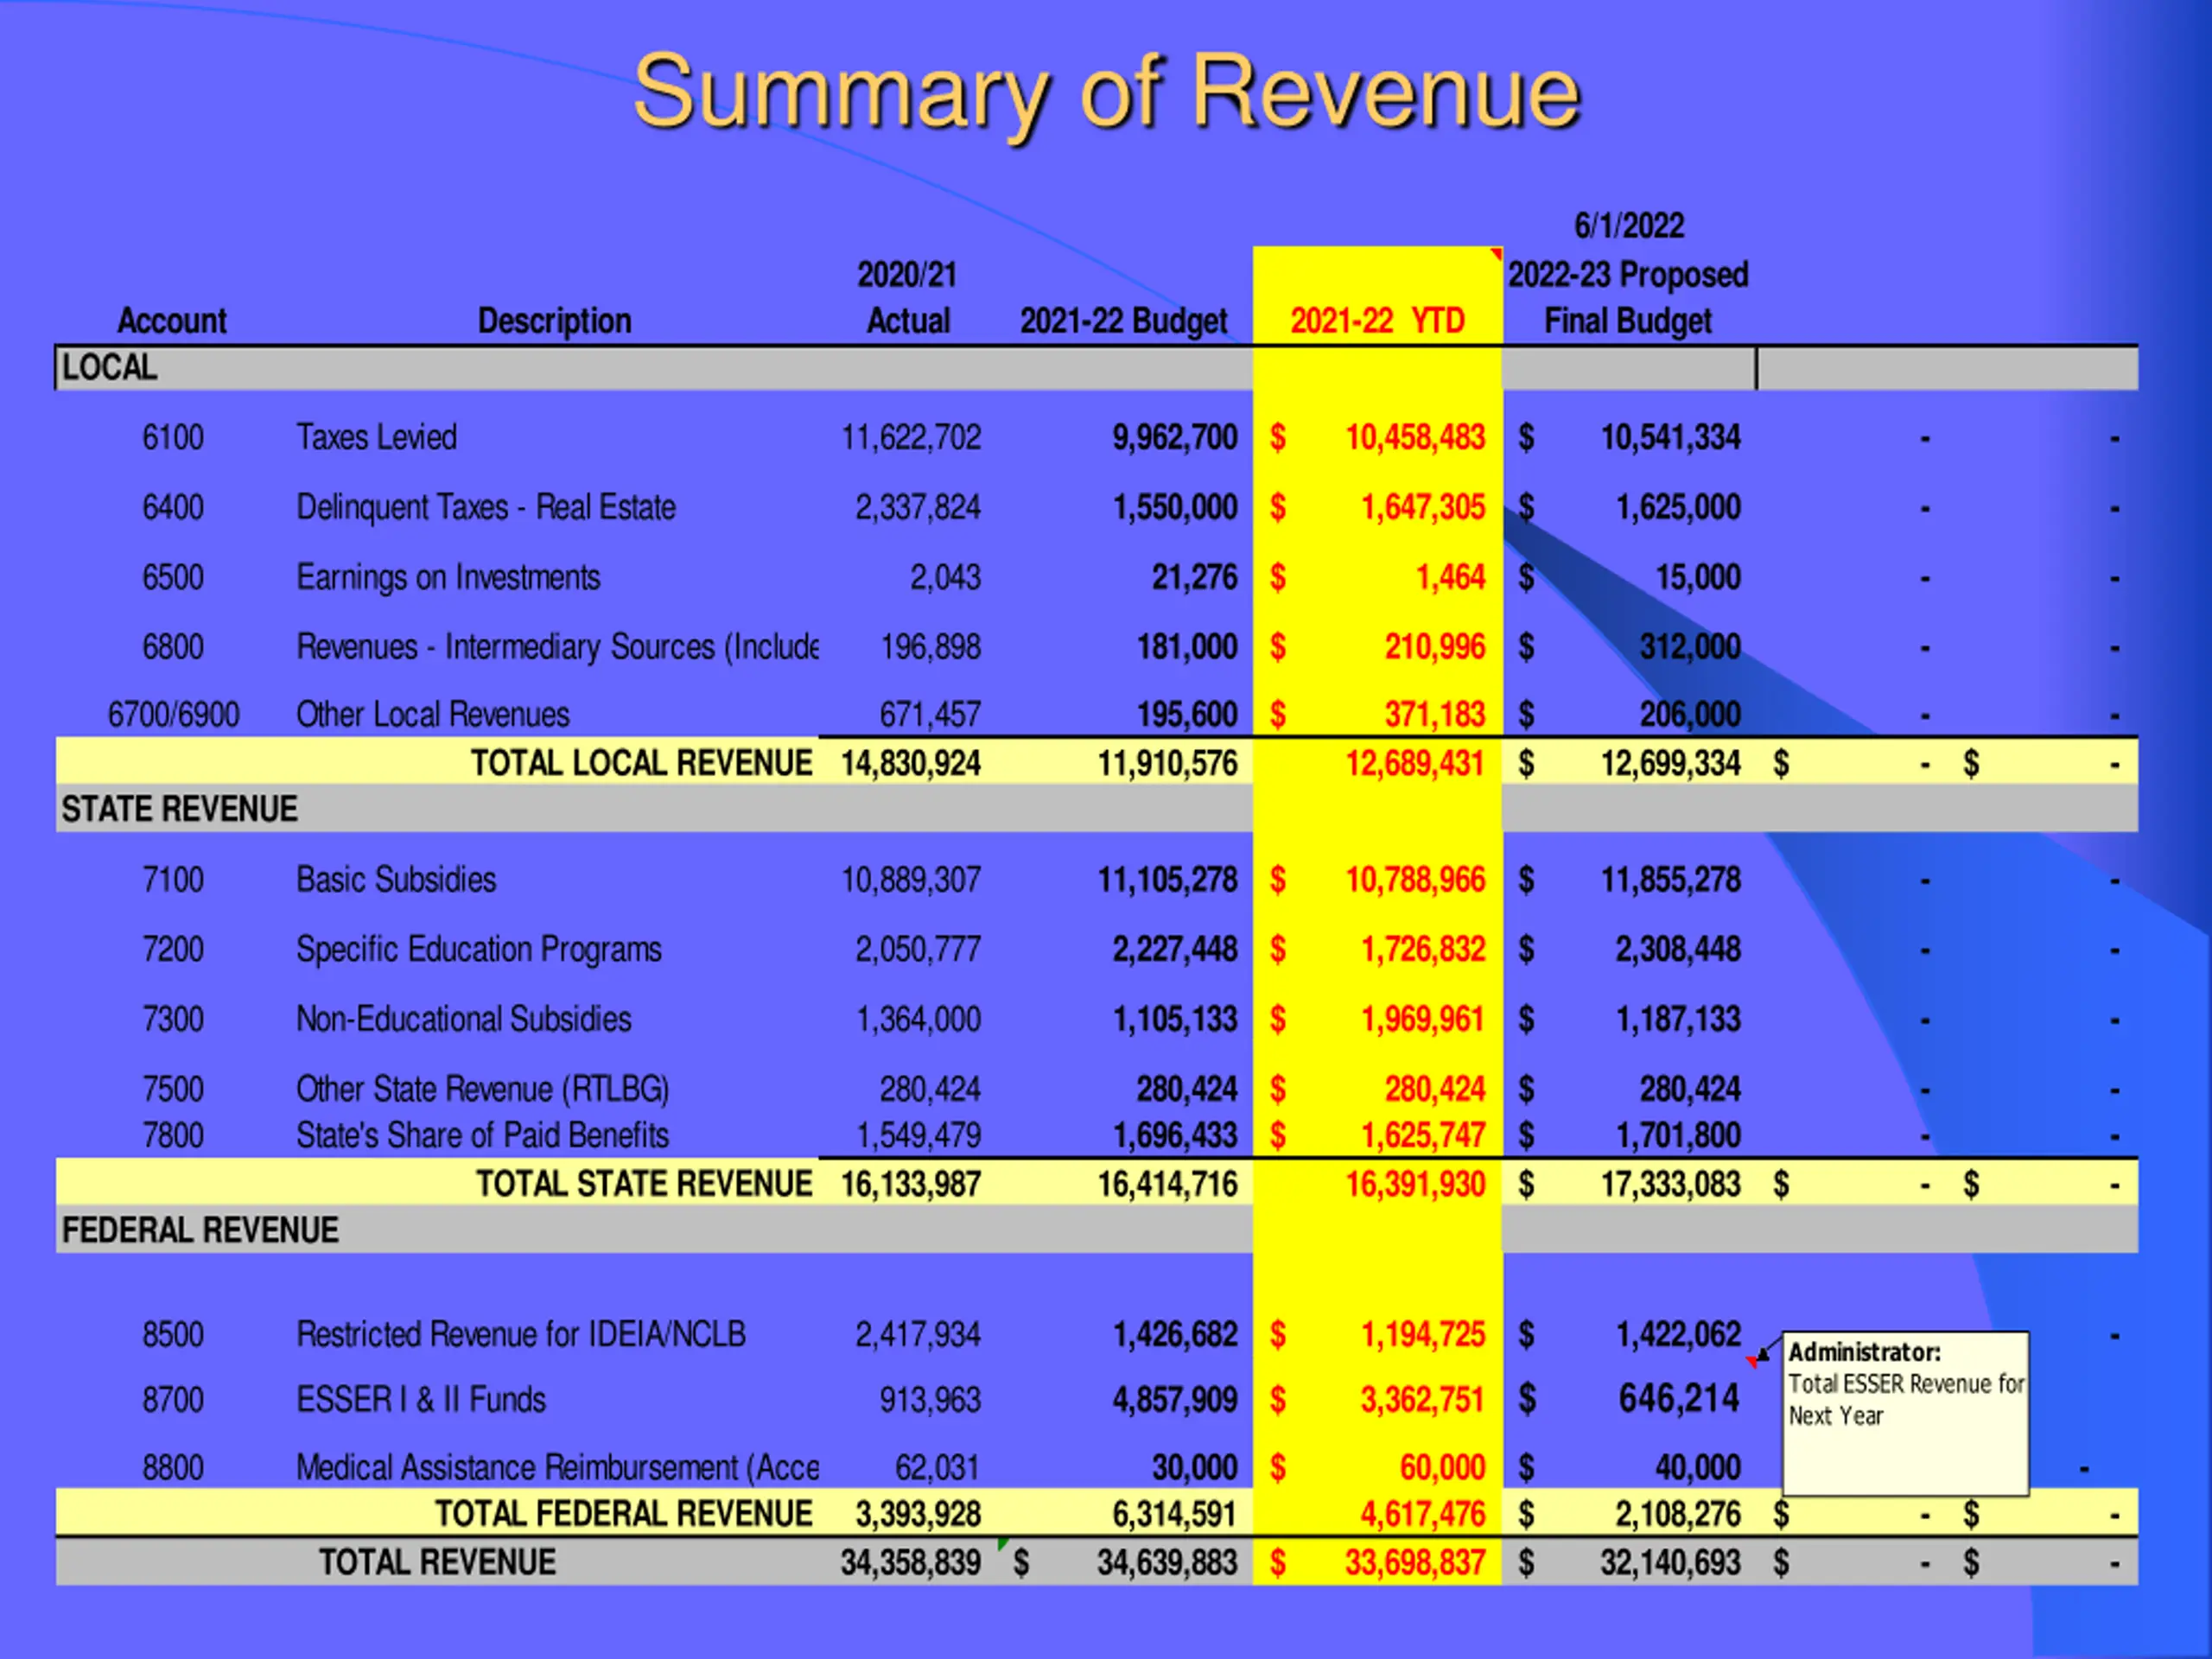Click the '2022-23 Proposed Final Budget' header

[x=1628, y=297]
